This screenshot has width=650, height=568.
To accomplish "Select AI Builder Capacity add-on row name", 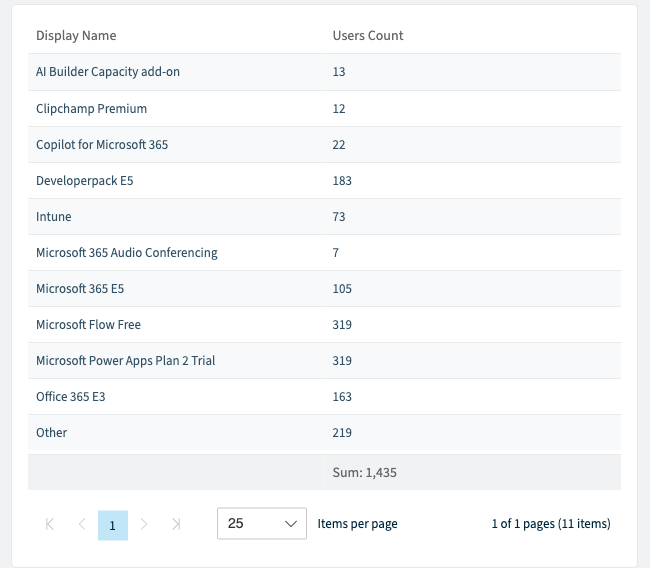I will tap(108, 72).
